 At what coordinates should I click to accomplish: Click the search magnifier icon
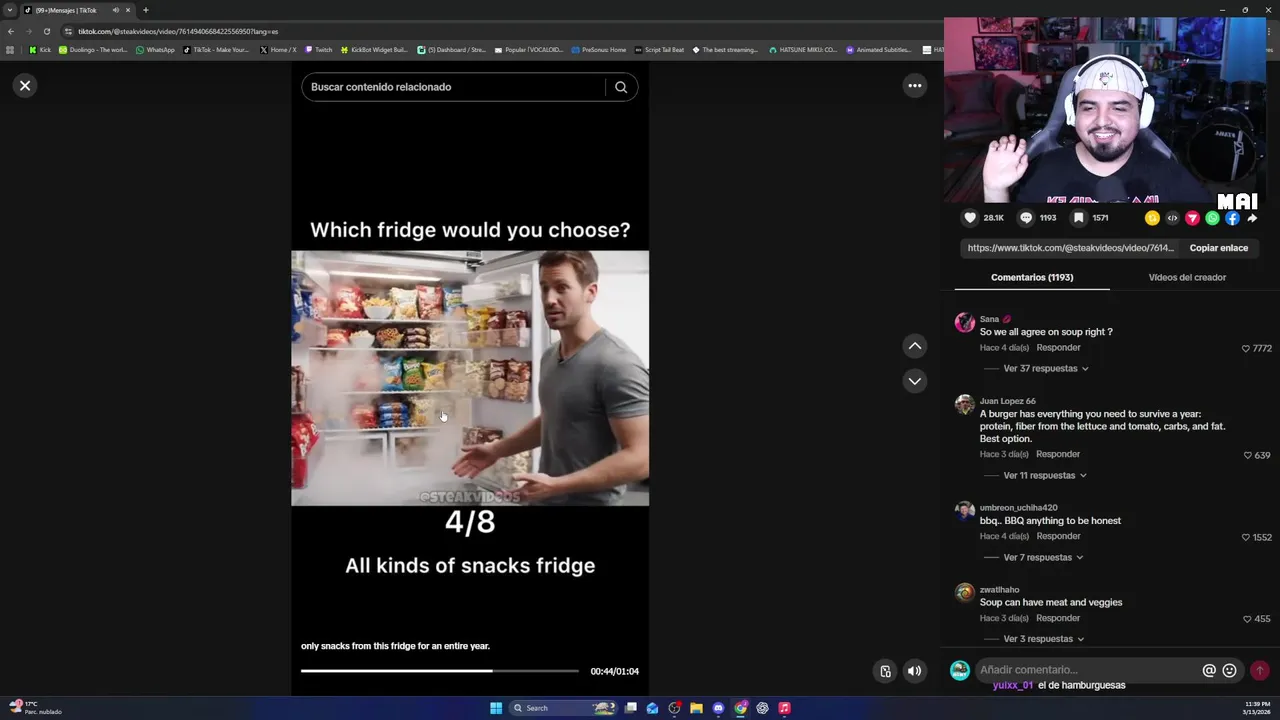point(621,87)
